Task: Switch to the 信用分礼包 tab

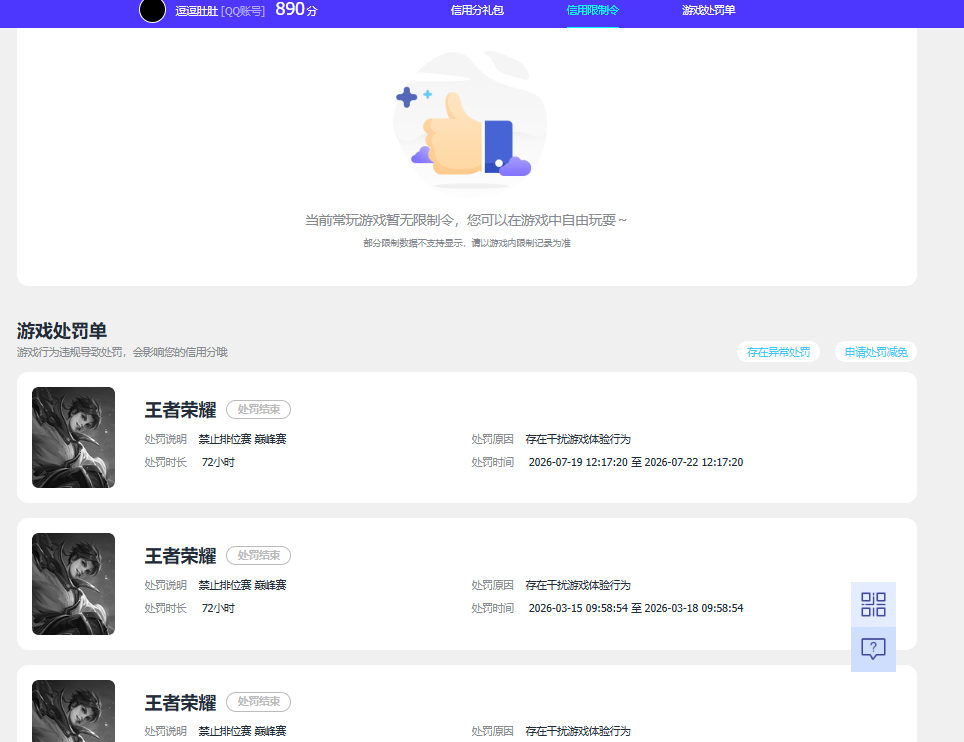Action: click(477, 10)
